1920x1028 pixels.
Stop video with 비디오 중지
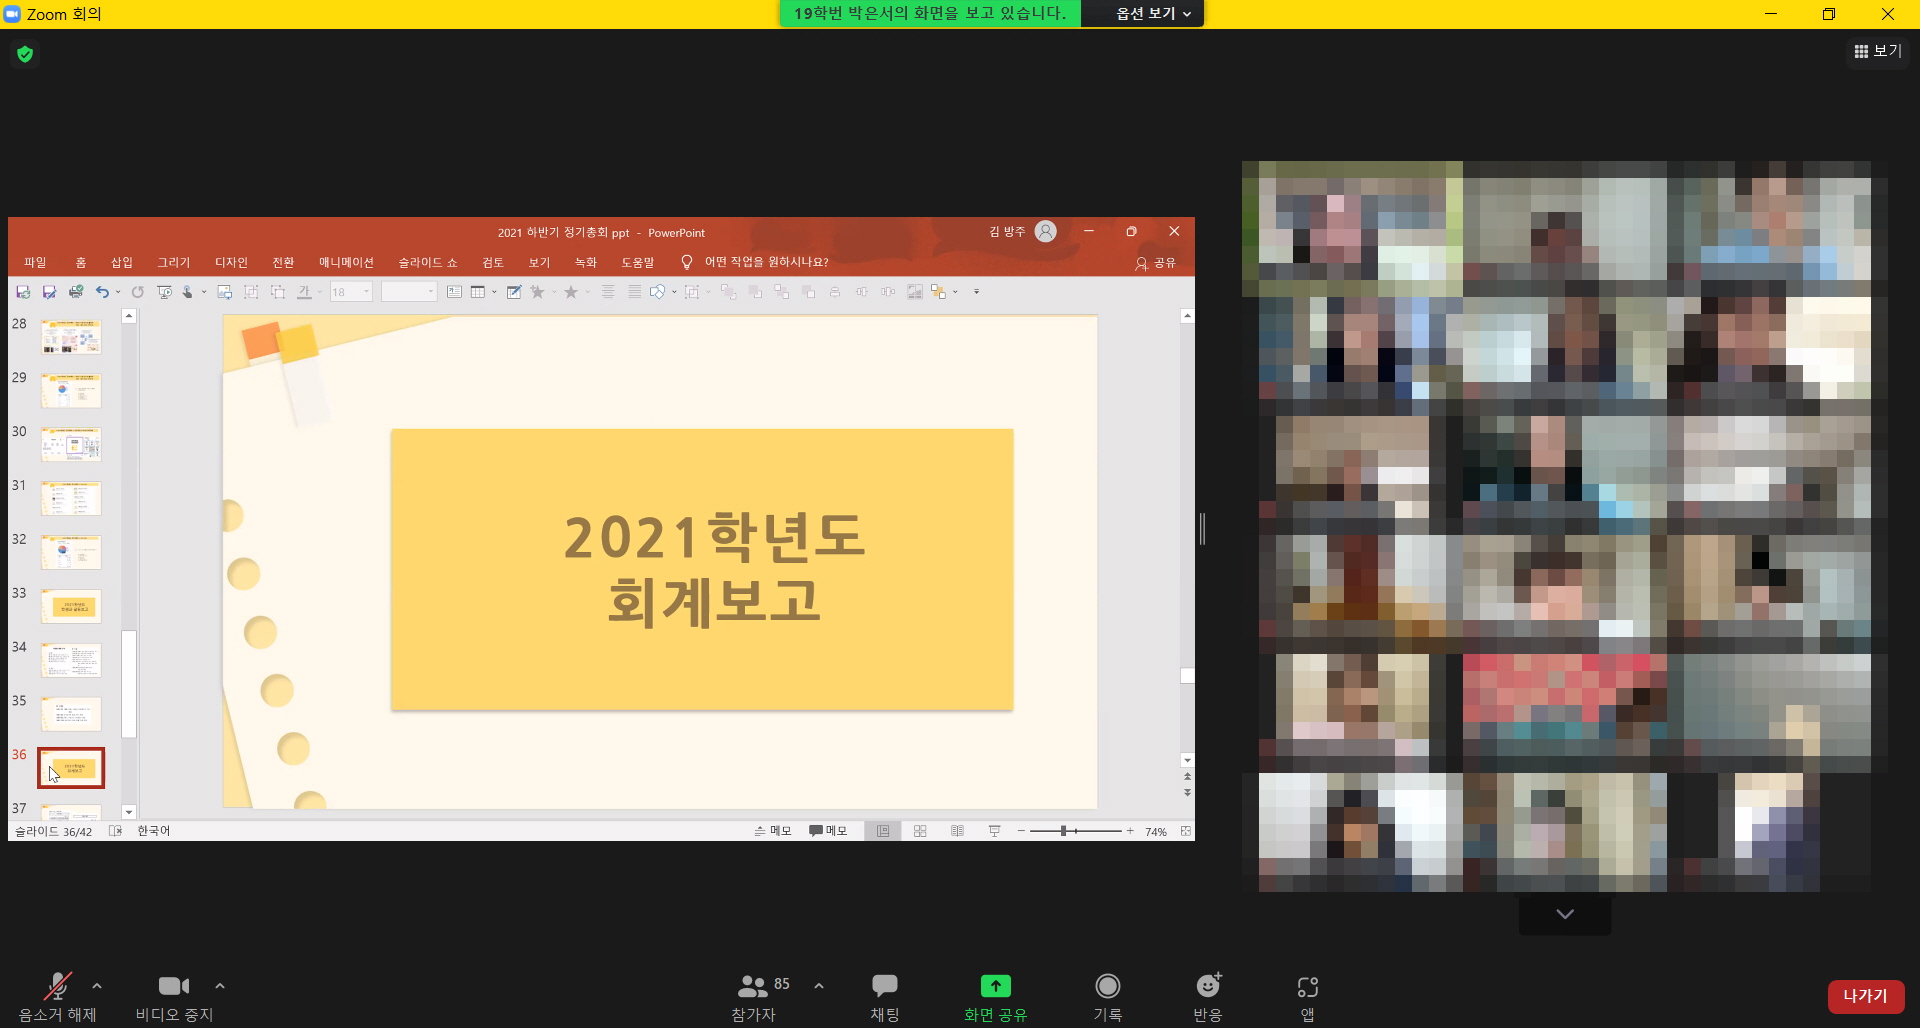pyautogui.click(x=174, y=987)
